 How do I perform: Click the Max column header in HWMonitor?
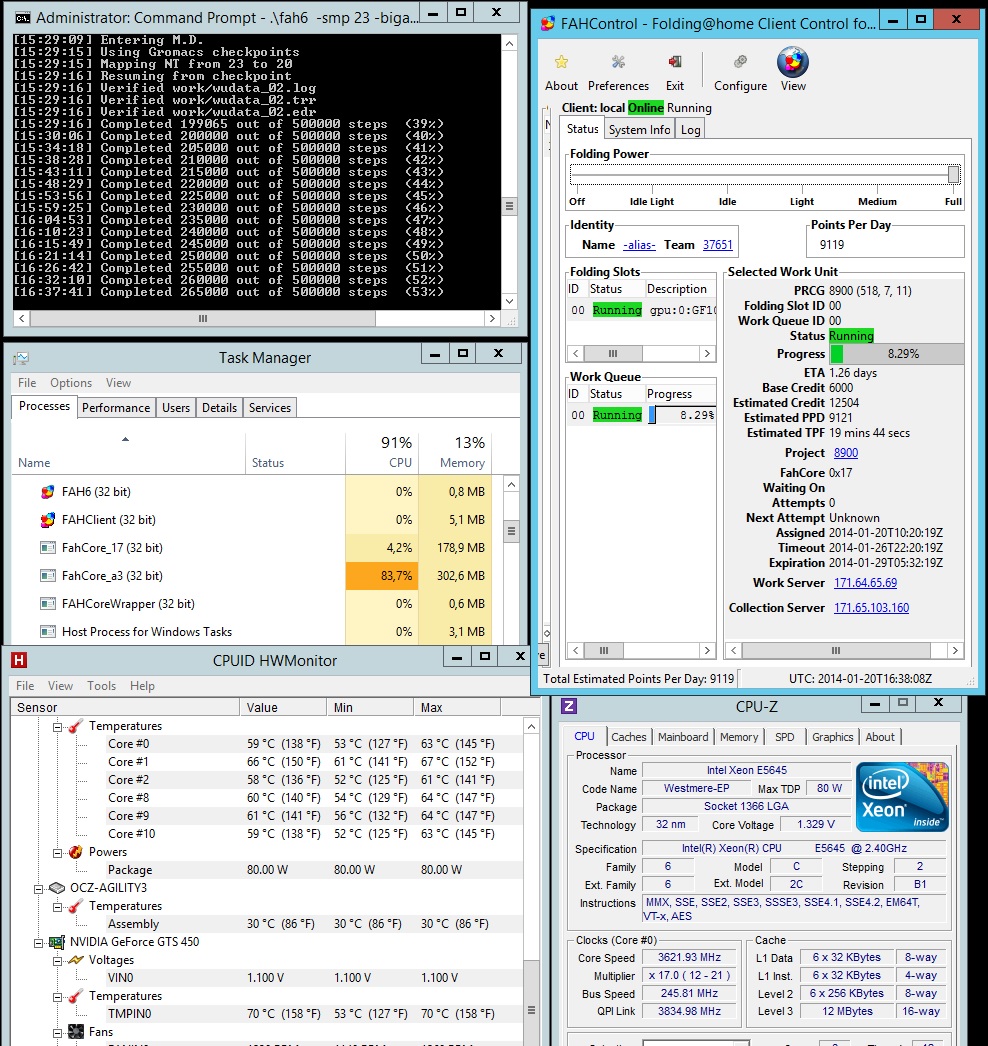point(456,707)
